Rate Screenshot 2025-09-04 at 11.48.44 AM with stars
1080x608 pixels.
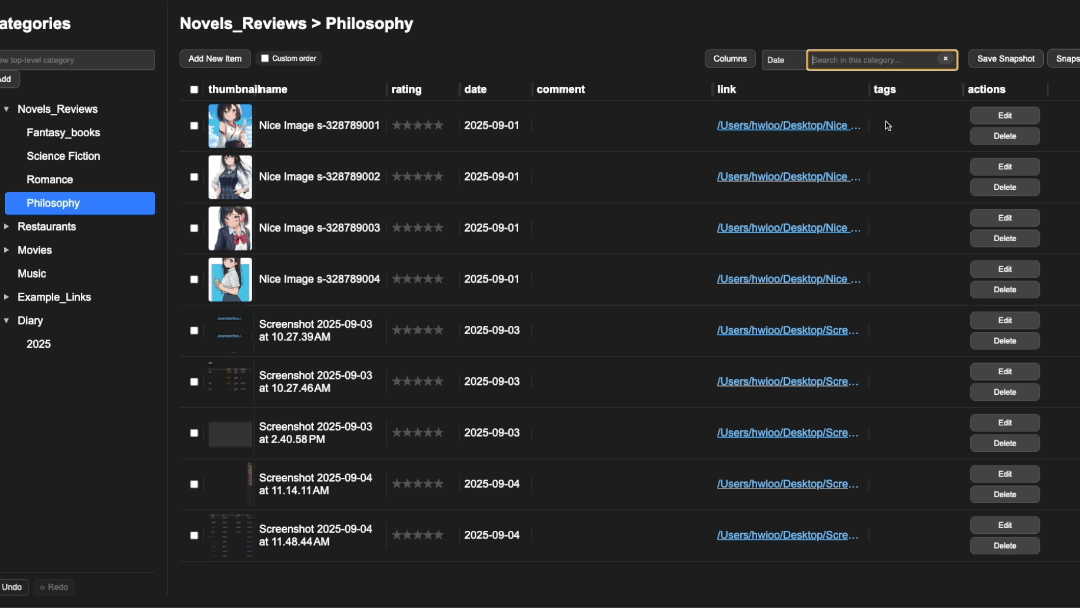tap(417, 535)
